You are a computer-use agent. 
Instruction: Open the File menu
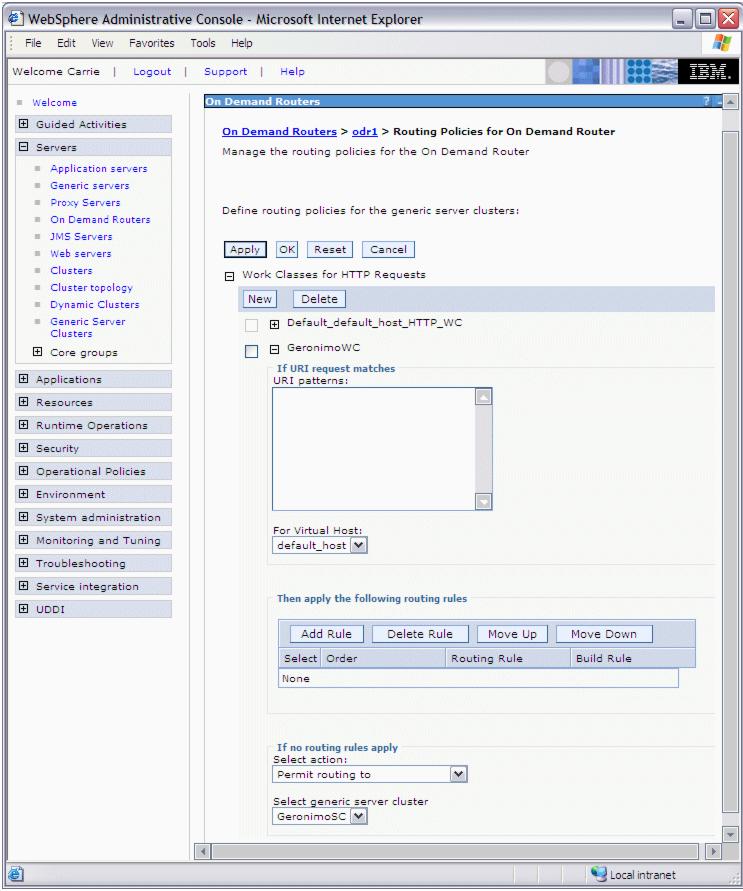(x=33, y=43)
